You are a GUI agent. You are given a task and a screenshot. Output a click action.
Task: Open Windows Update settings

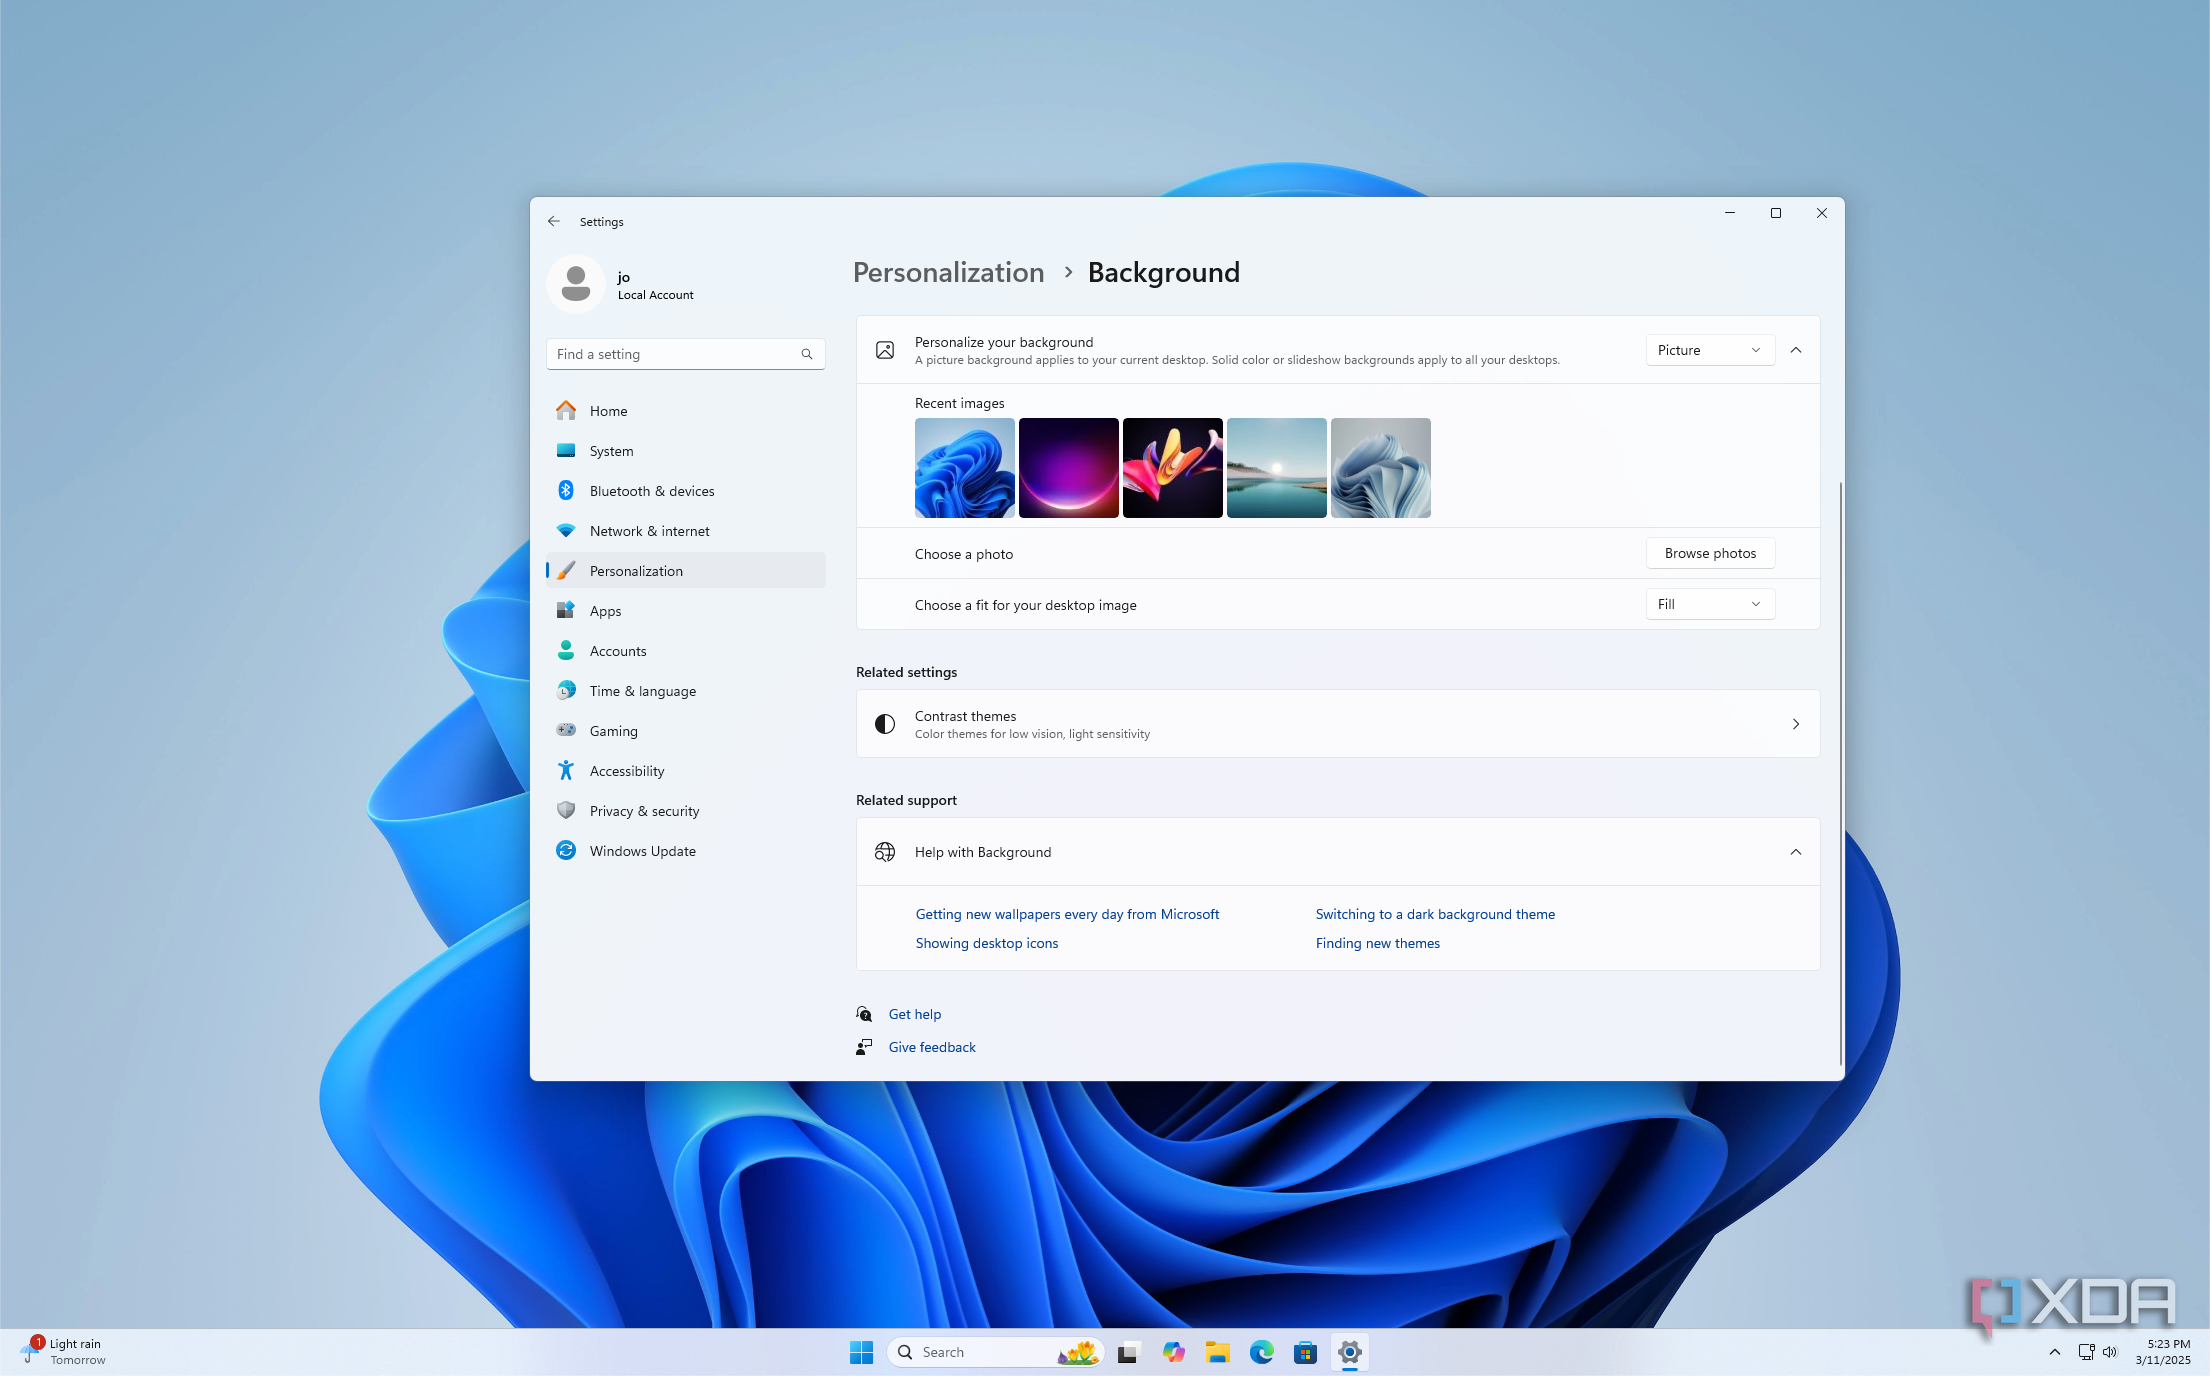click(x=686, y=851)
